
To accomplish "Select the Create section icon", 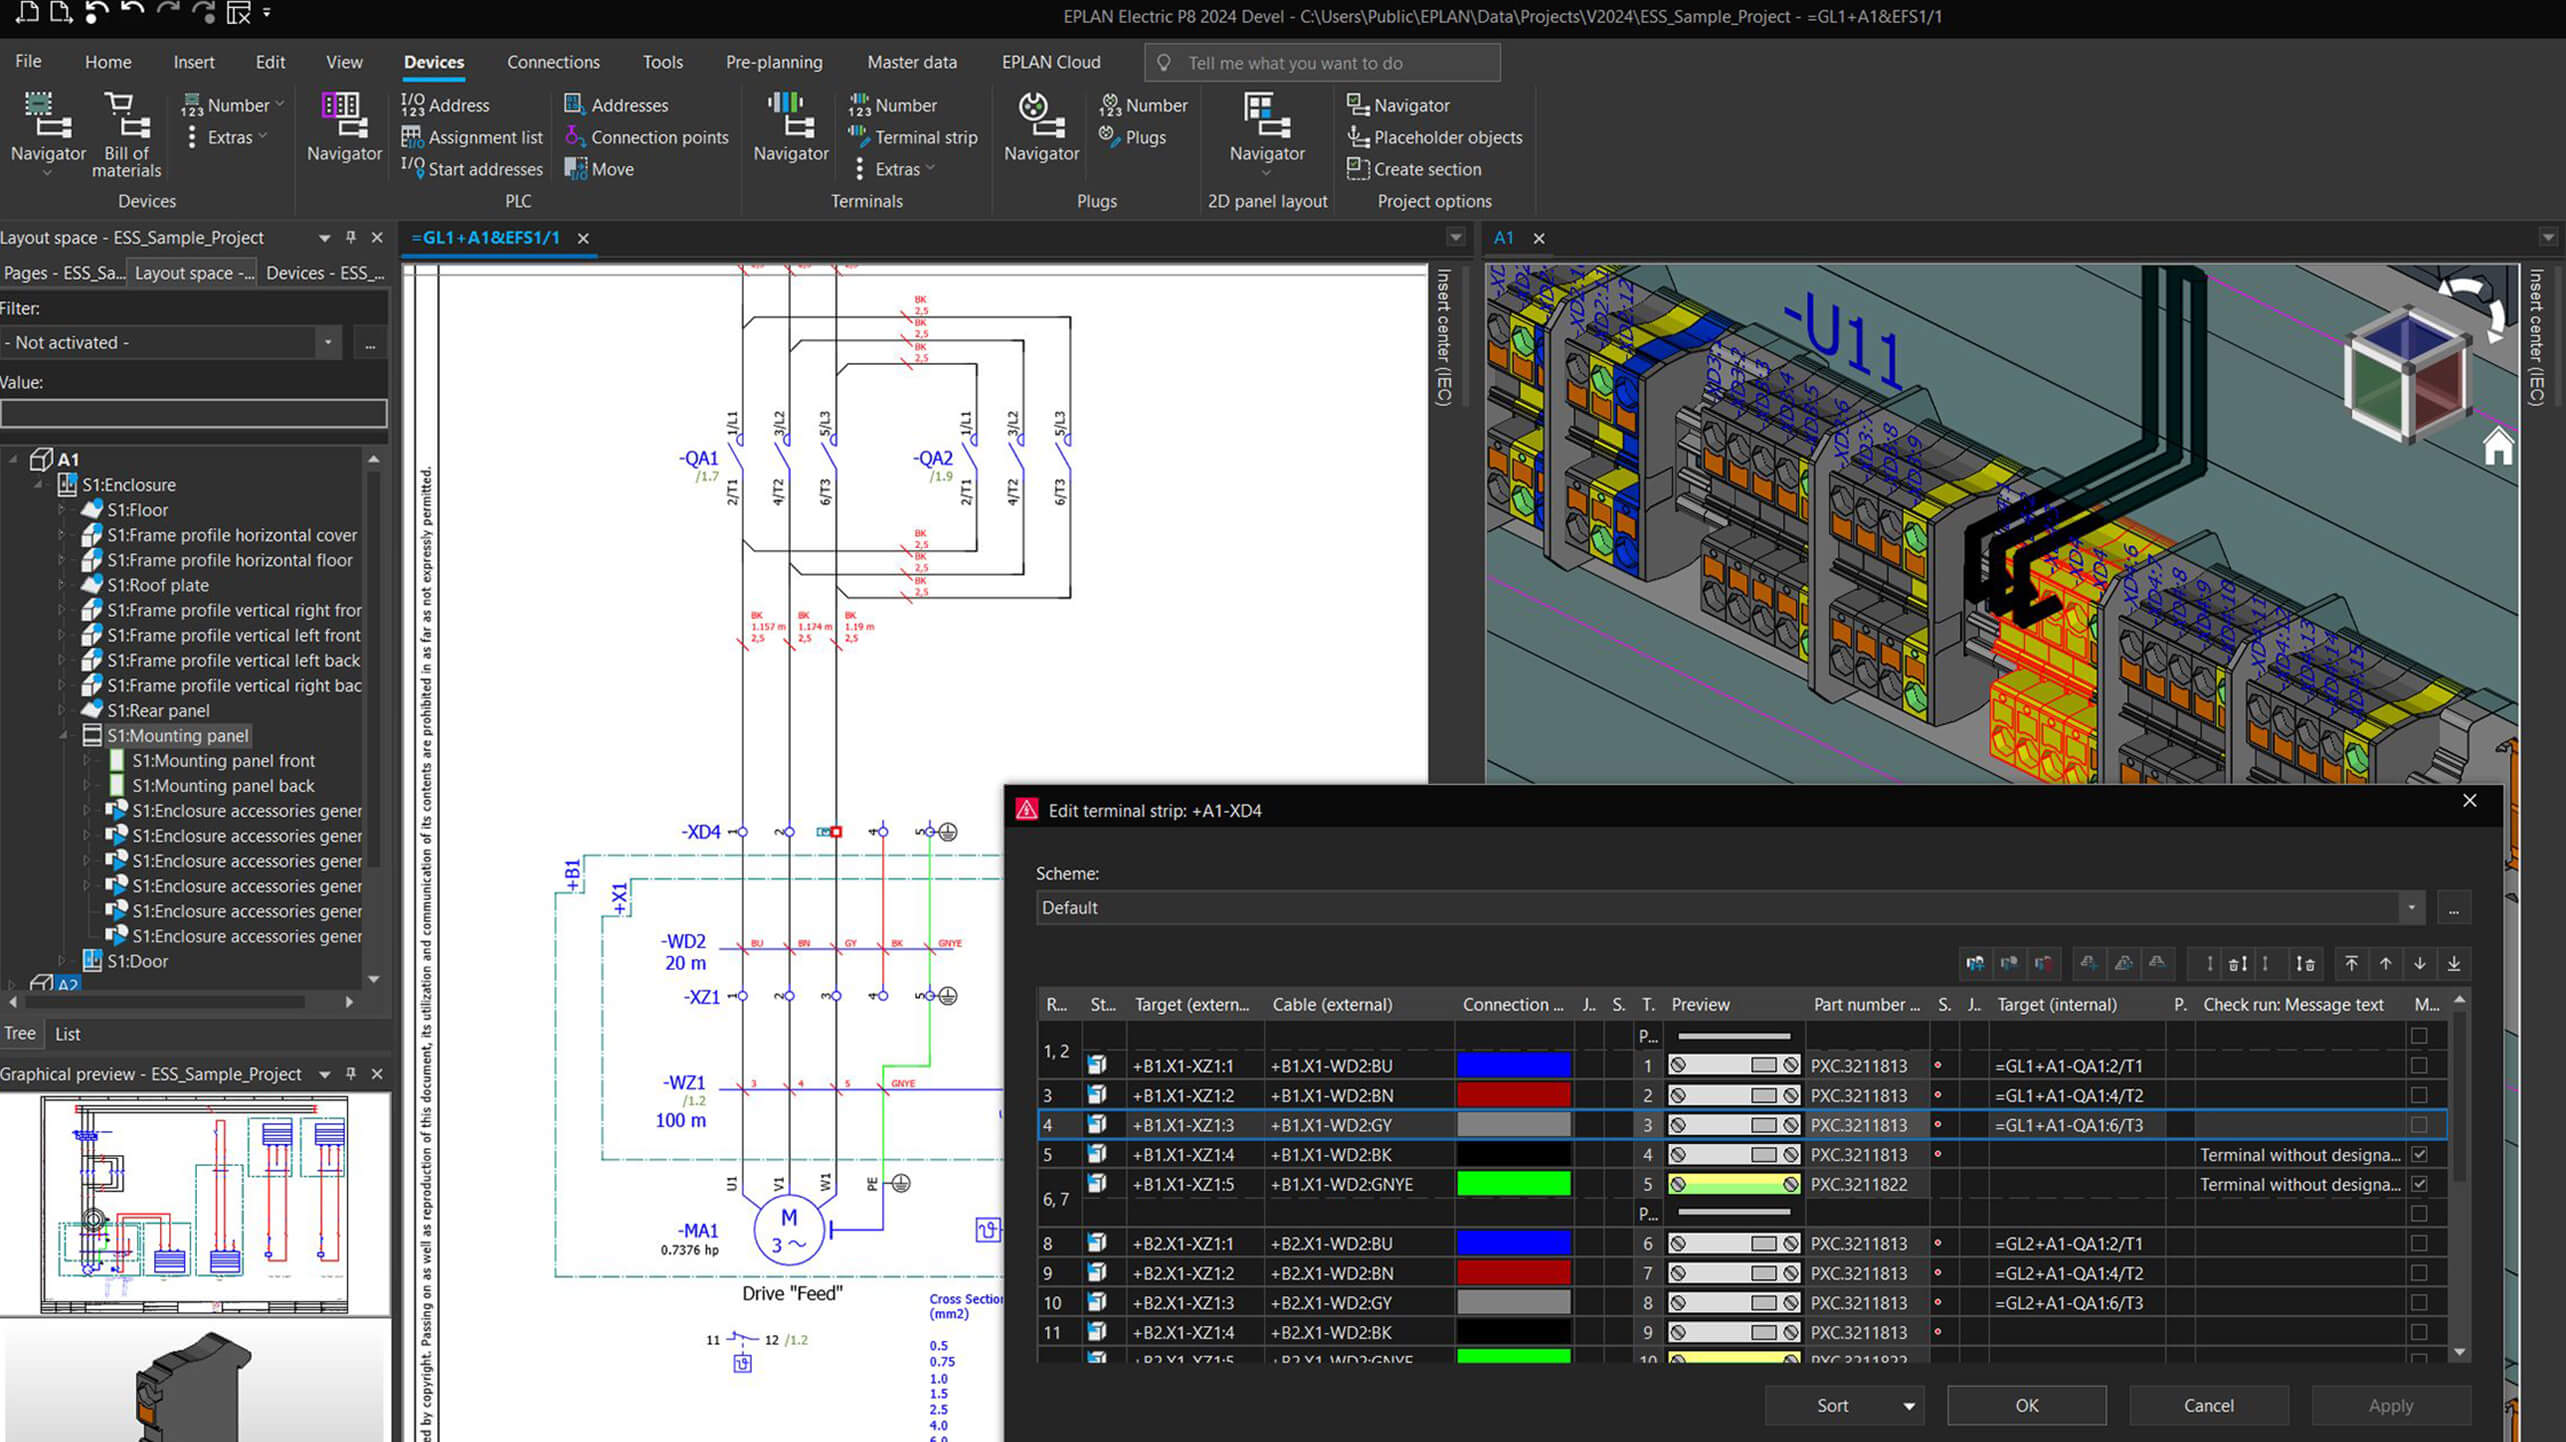I will pyautogui.click(x=1357, y=167).
